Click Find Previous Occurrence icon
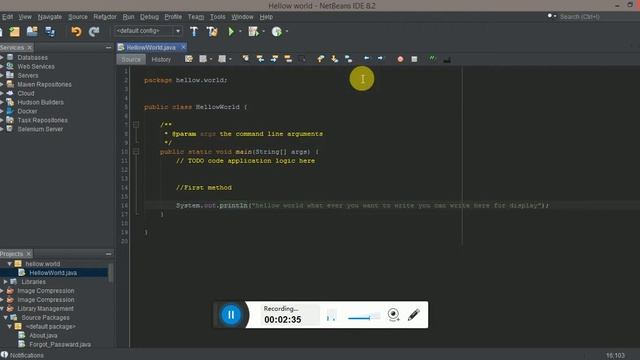 click(x=260, y=59)
